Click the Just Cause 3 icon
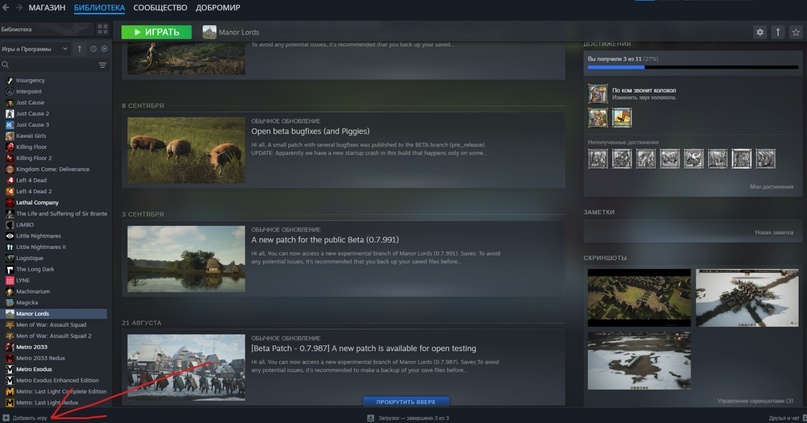This screenshot has width=807, height=423. (10, 125)
